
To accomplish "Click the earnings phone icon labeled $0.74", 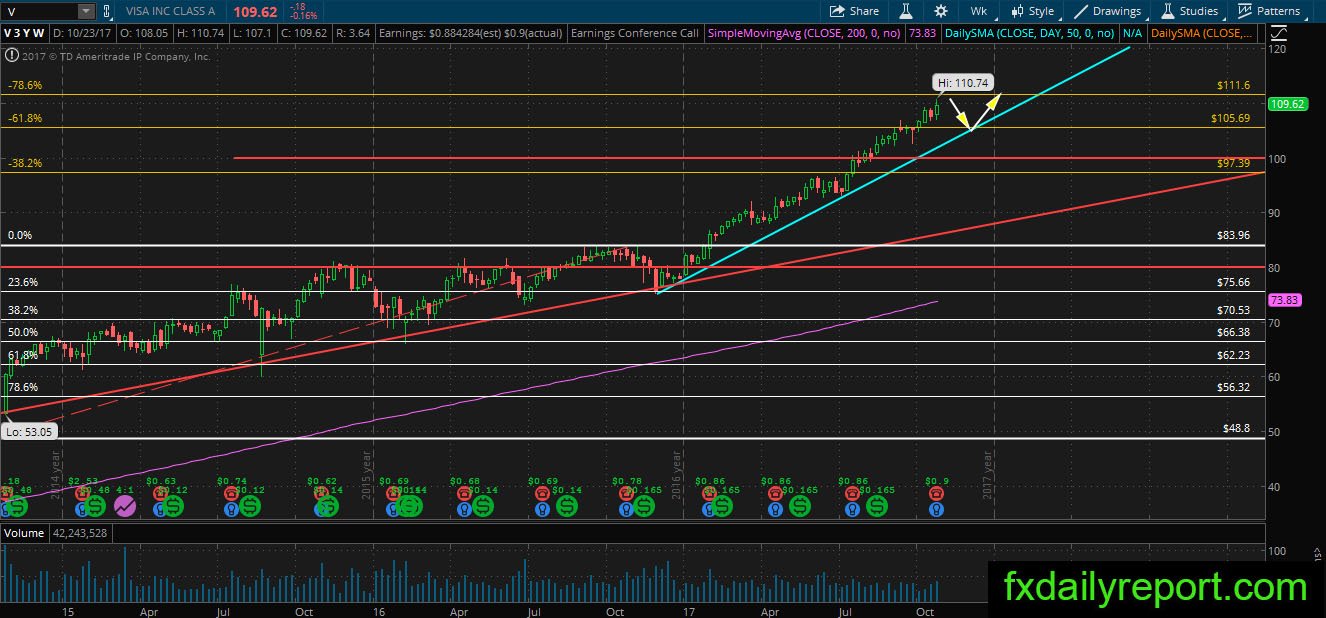I will (230, 493).
